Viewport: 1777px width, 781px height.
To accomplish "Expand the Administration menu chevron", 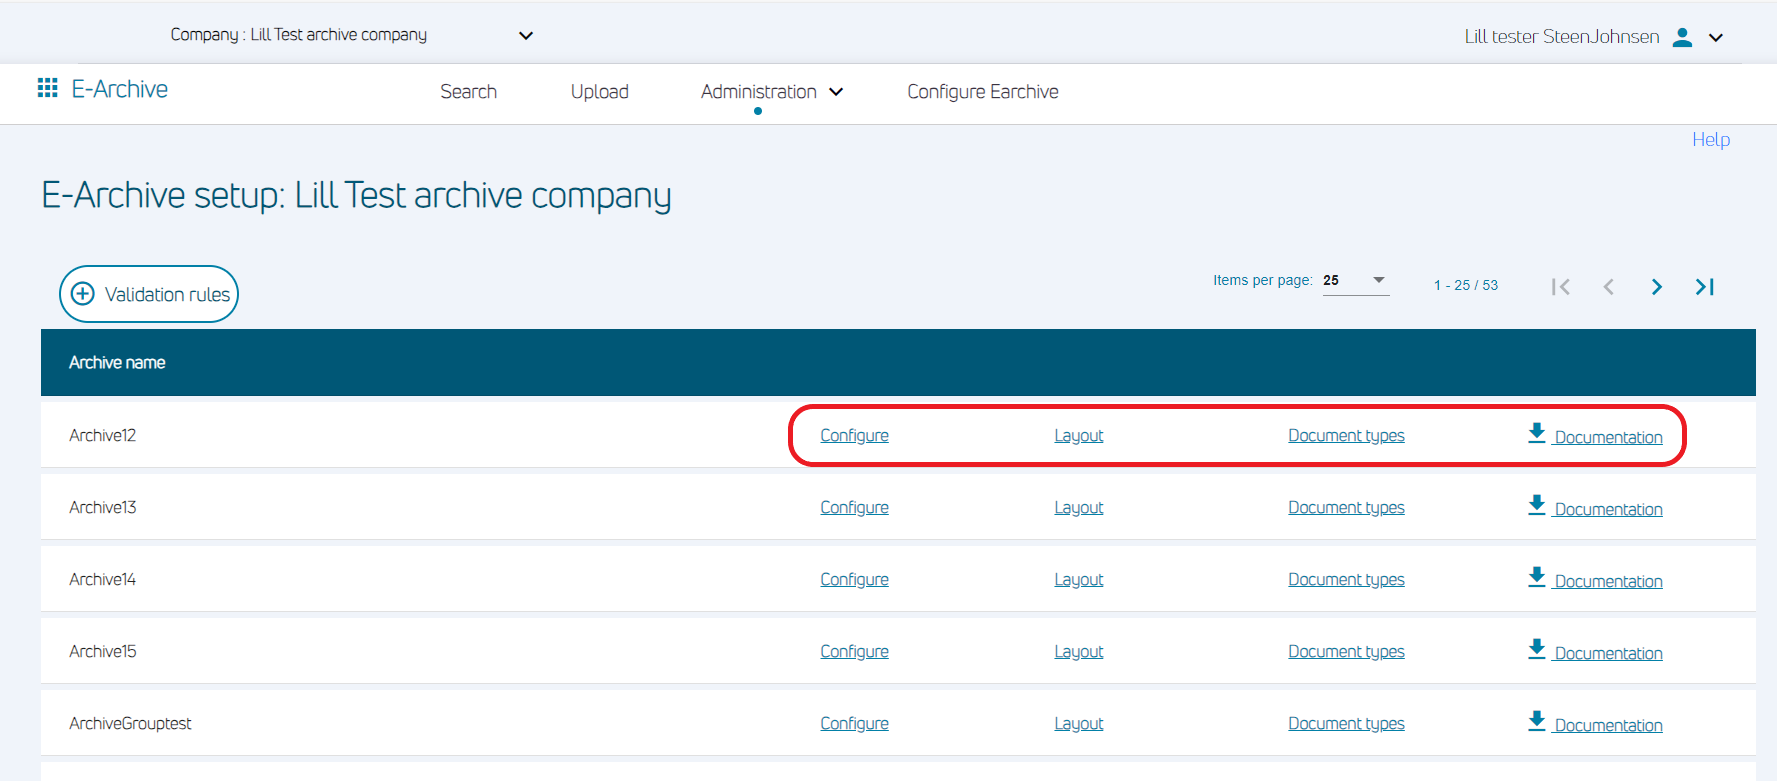I will click(x=837, y=92).
